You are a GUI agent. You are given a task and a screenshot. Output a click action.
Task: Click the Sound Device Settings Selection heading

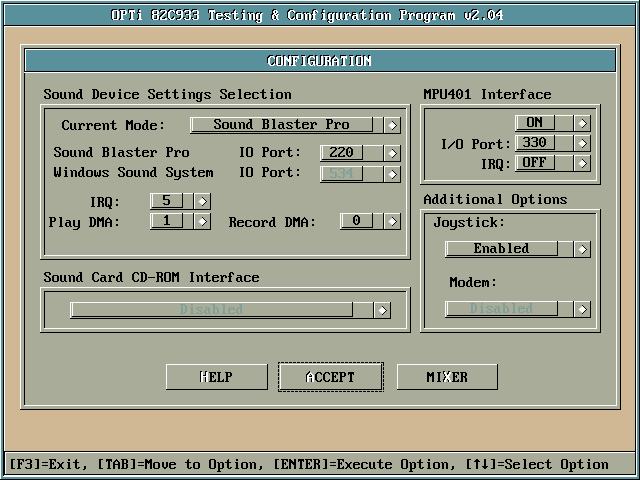coord(167,95)
